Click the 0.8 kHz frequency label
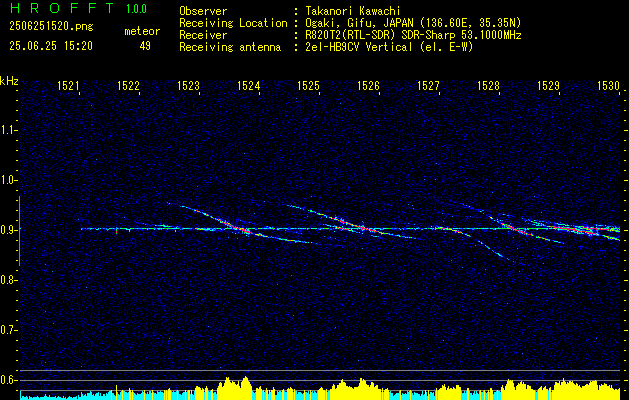This screenshot has height=400, width=629. pyautogui.click(x=7, y=280)
